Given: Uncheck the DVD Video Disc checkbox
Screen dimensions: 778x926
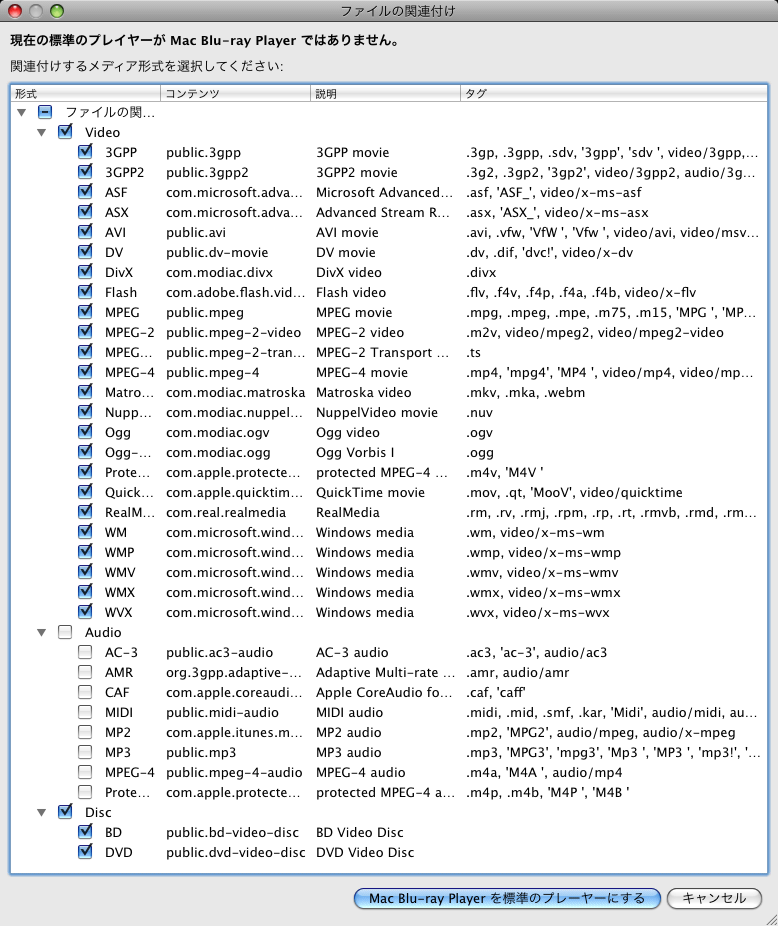Looking at the screenshot, I should pos(85,852).
